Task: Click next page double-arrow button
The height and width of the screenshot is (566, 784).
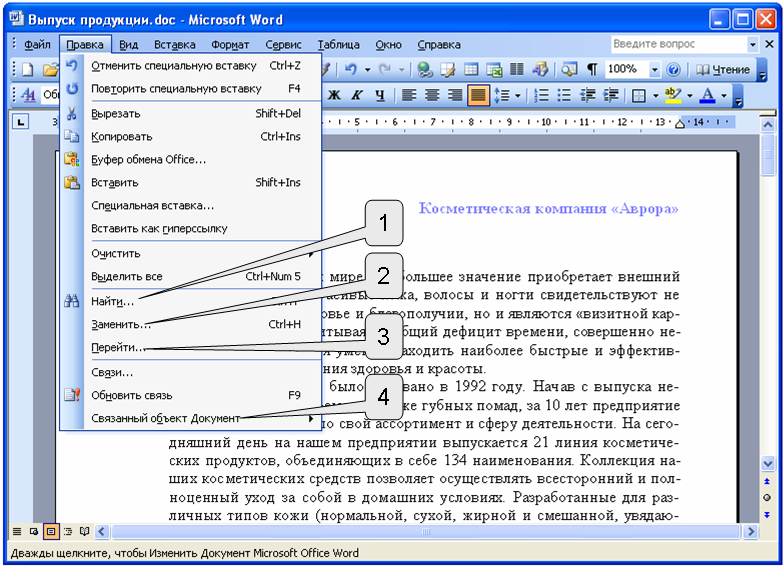Action: click(x=767, y=514)
